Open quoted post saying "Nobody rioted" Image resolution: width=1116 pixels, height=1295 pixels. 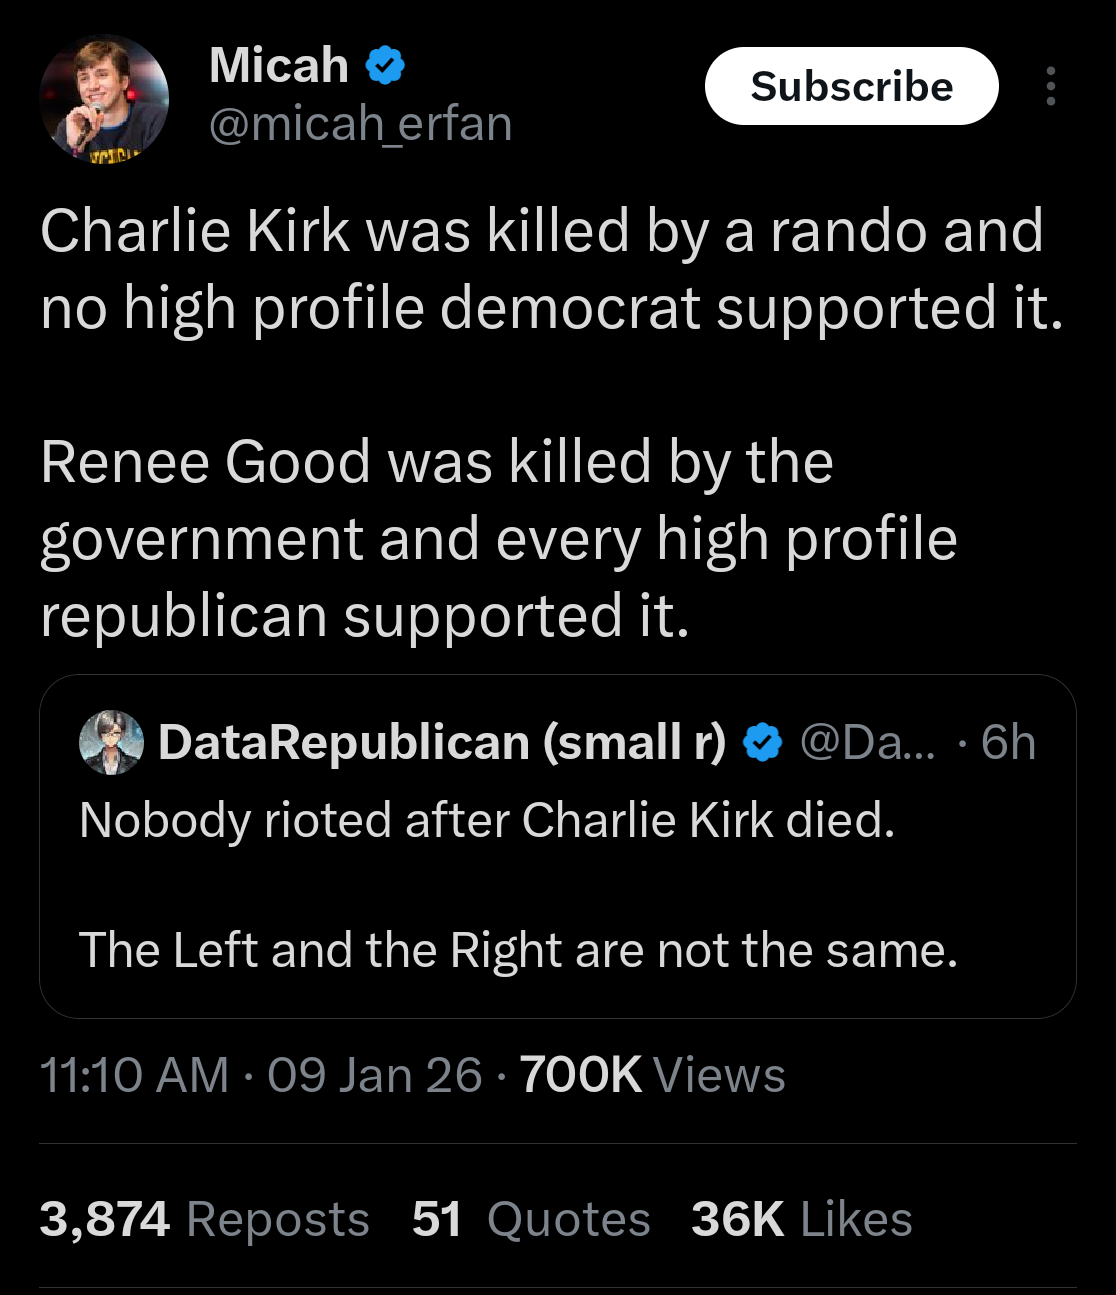coord(486,821)
